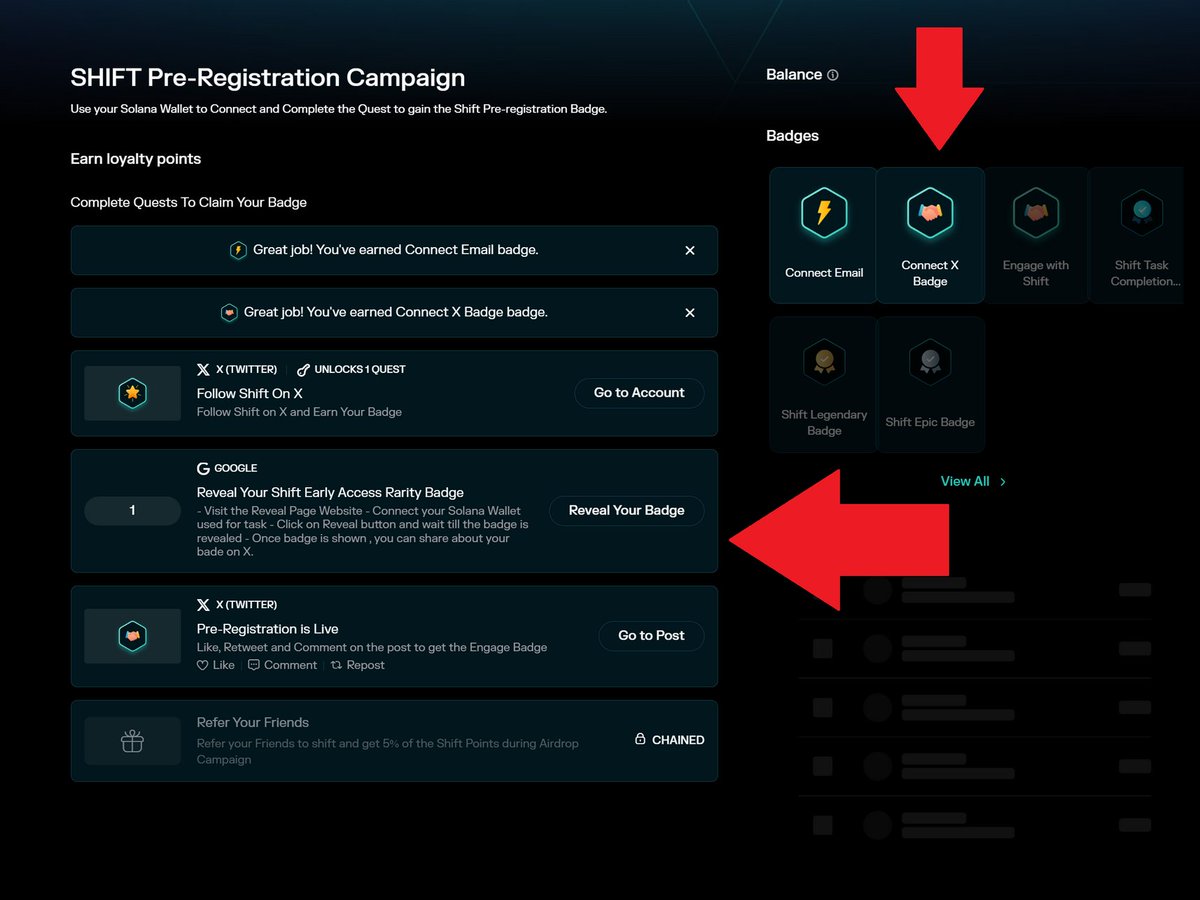The width and height of the screenshot is (1200, 900).
Task: Click the Balance label
Action: (x=794, y=75)
